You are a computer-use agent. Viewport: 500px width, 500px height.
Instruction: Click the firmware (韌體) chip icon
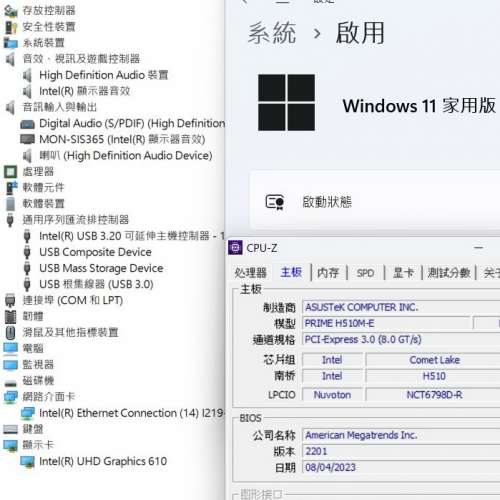point(11,316)
